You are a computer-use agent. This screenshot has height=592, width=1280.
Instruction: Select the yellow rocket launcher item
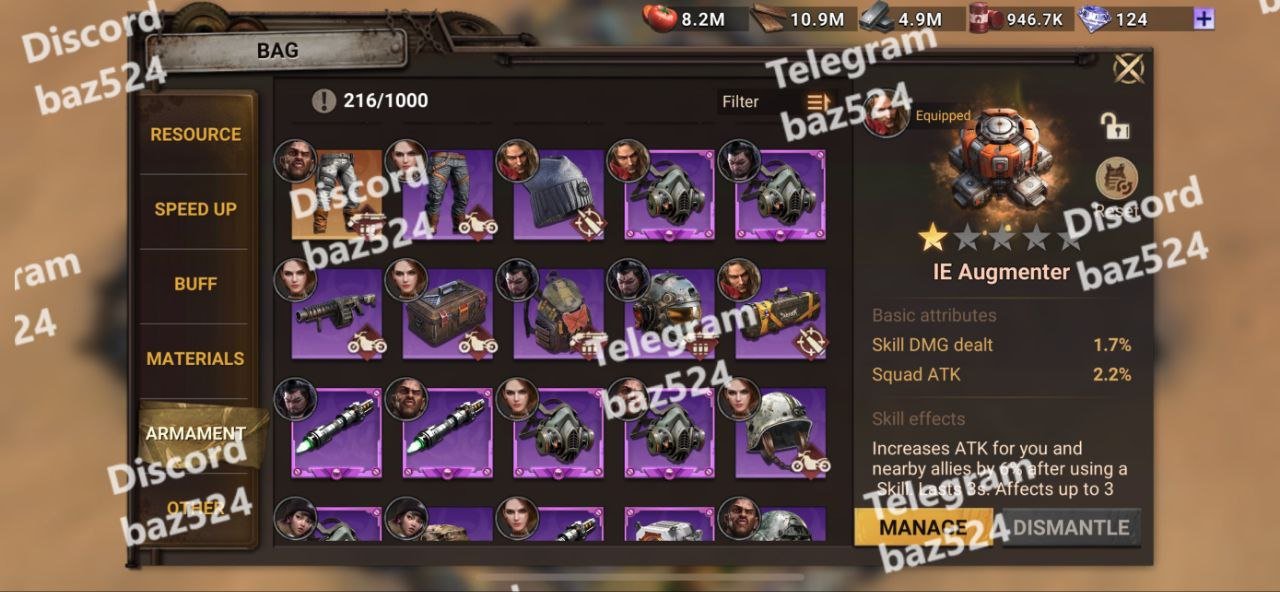pyautogui.click(x=780, y=314)
